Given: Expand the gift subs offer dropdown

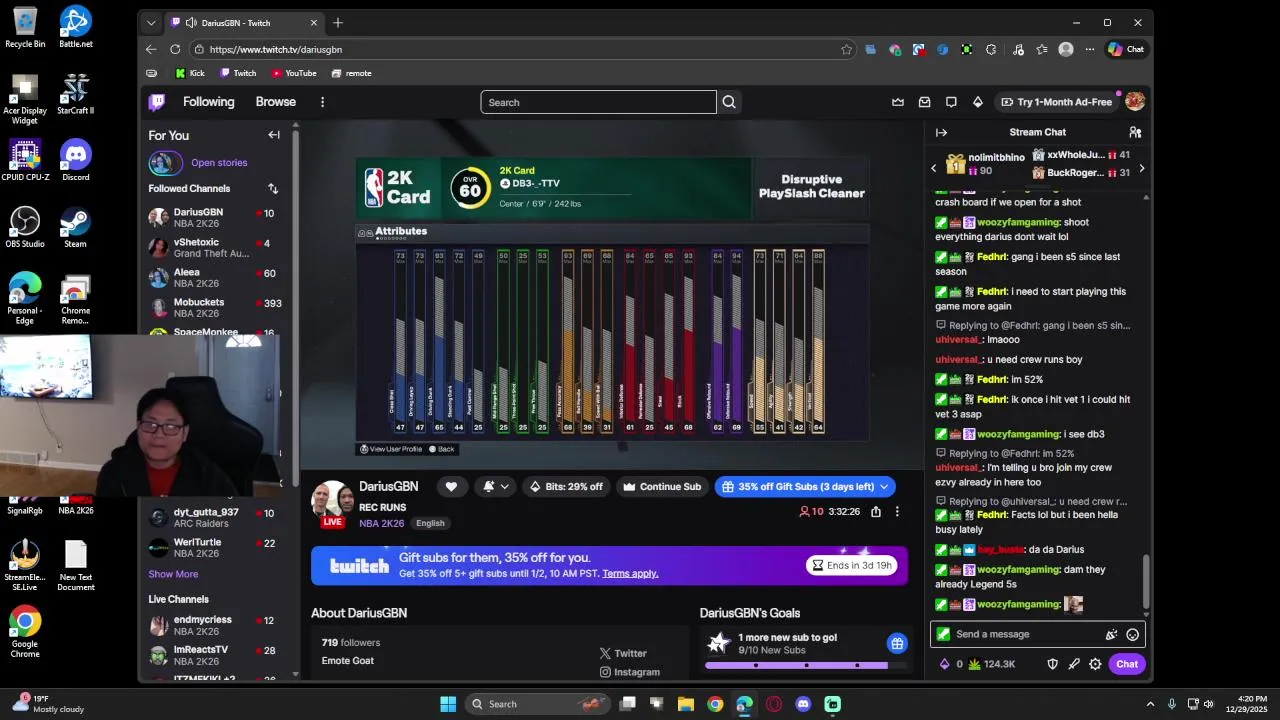Looking at the screenshot, I should click(x=884, y=487).
